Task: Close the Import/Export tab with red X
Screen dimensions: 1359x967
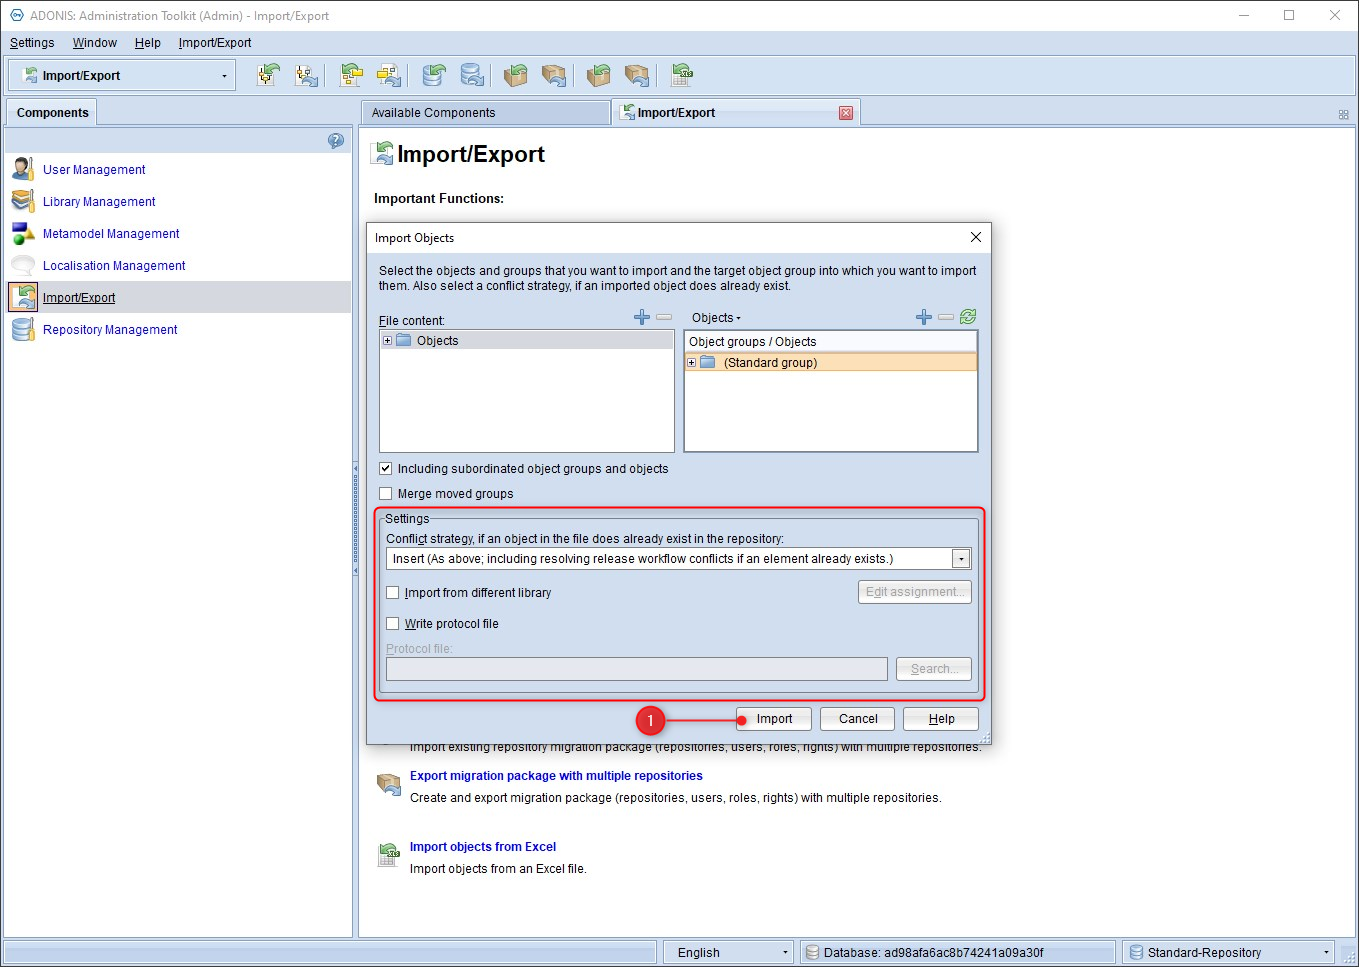Action: click(846, 113)
